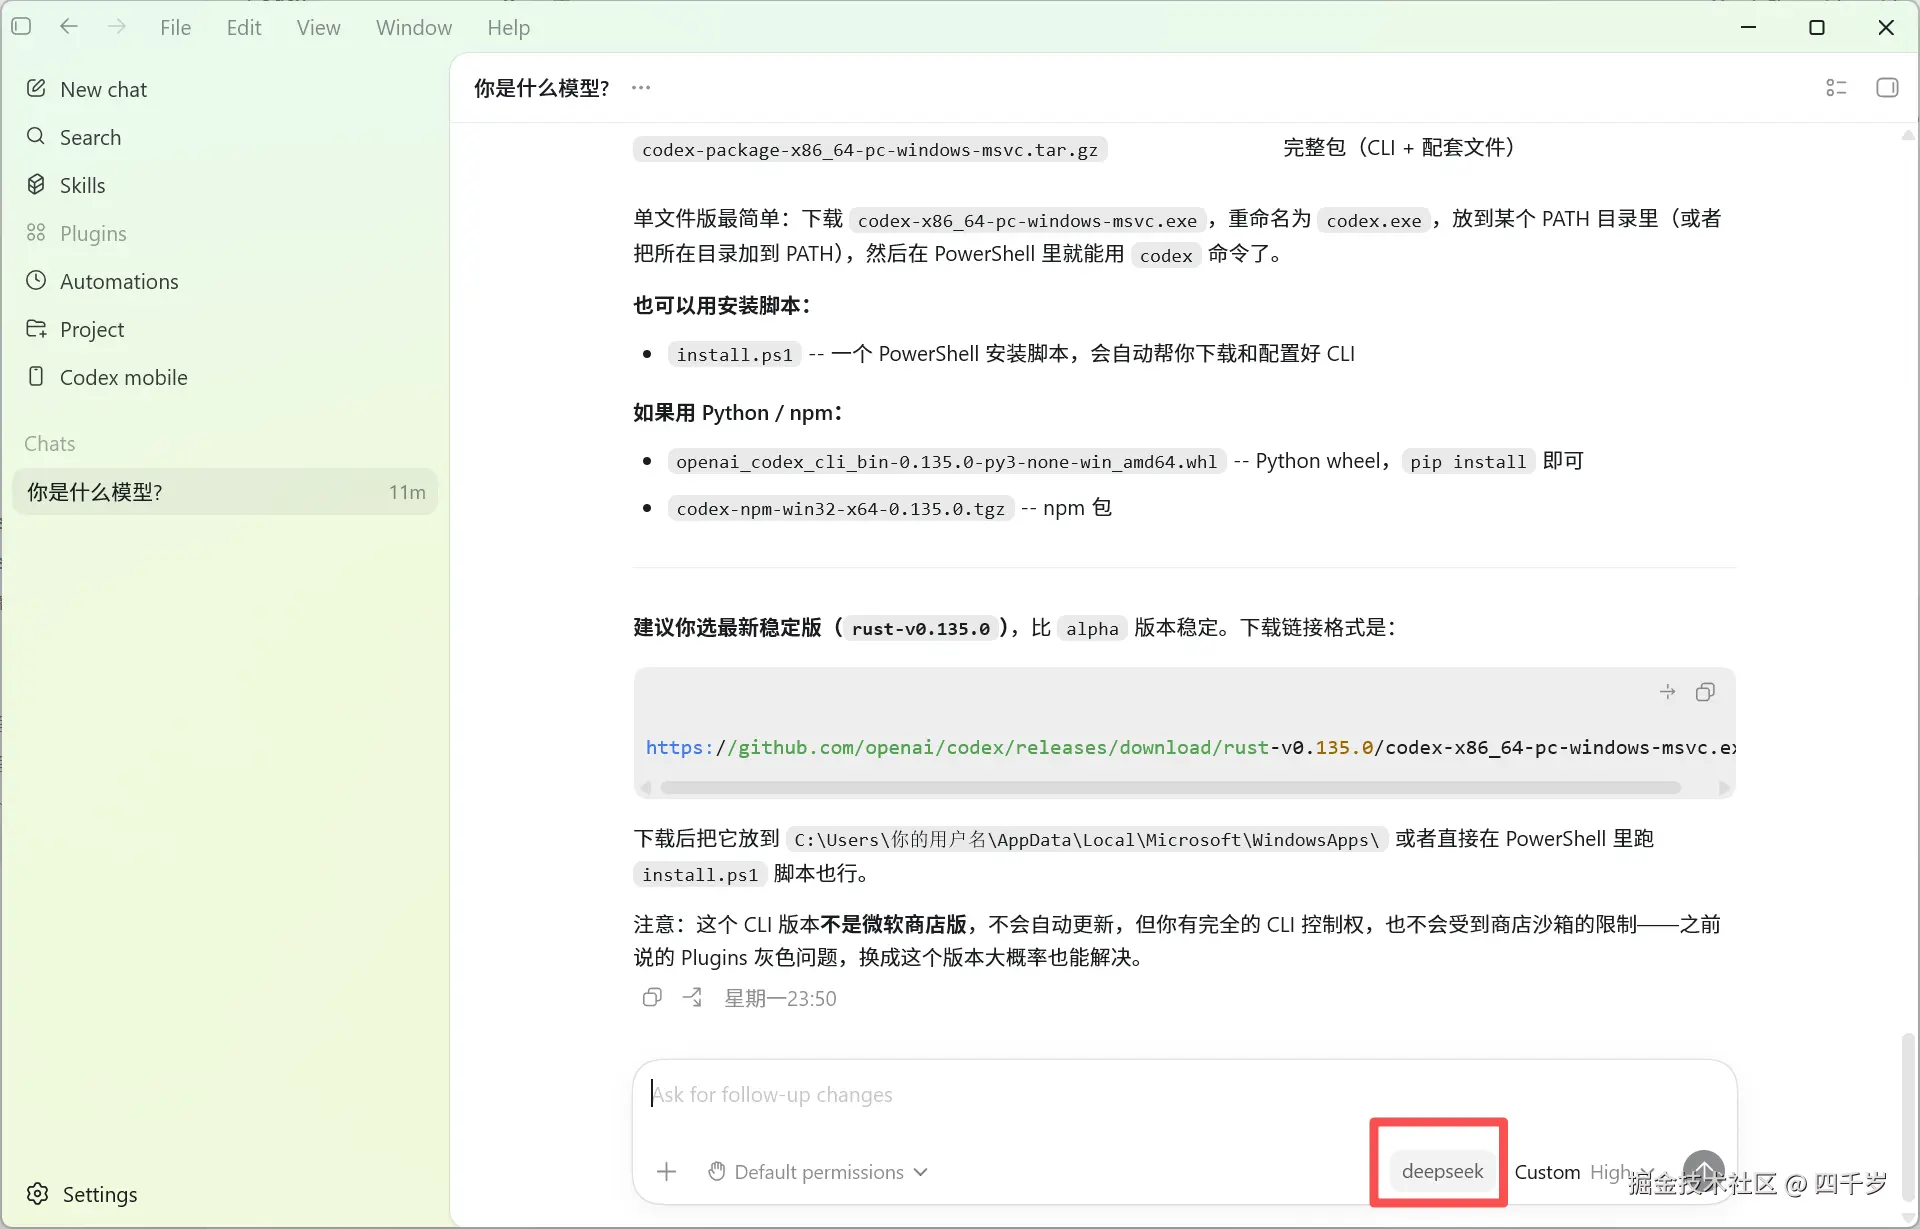Open the Window menu
Image resolution: width=1920 pixels, height=1229 pixels.
414,28
